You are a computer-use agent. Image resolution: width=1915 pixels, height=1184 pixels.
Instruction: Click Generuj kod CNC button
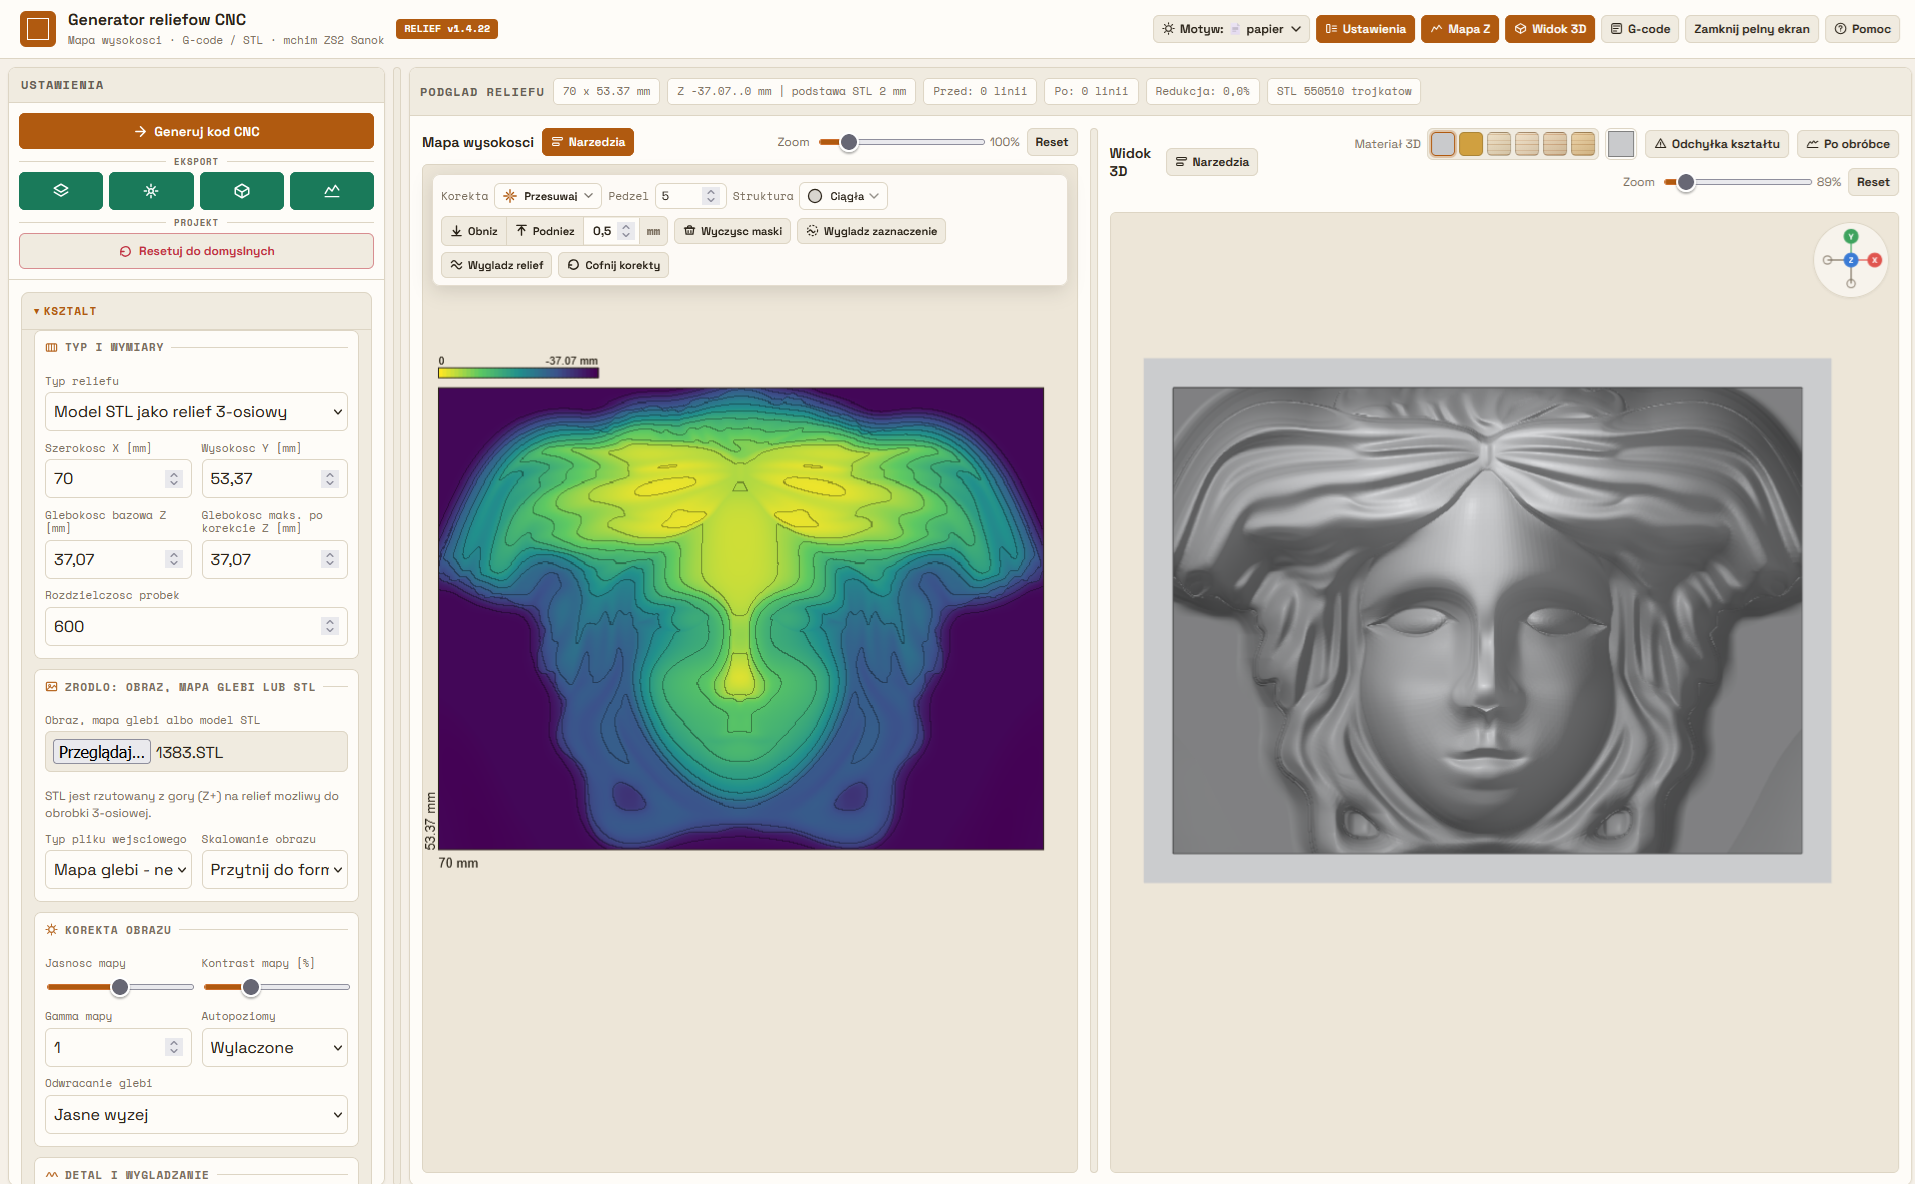[196, 131]
